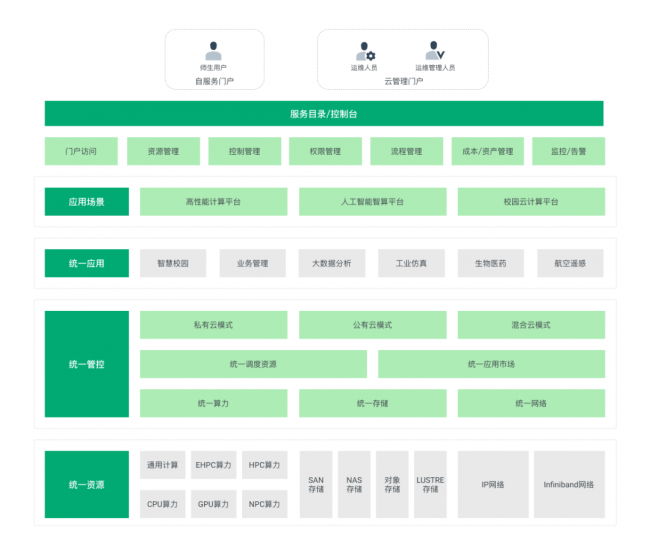Viewport: 650px width, 545px height.
Task: Select the 云管理门户 label
Action: [404, 81]
